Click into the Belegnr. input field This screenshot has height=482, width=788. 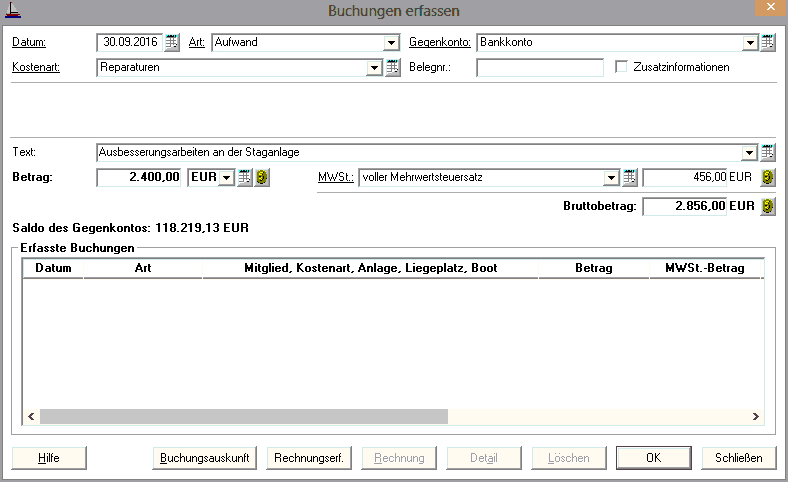540,68
